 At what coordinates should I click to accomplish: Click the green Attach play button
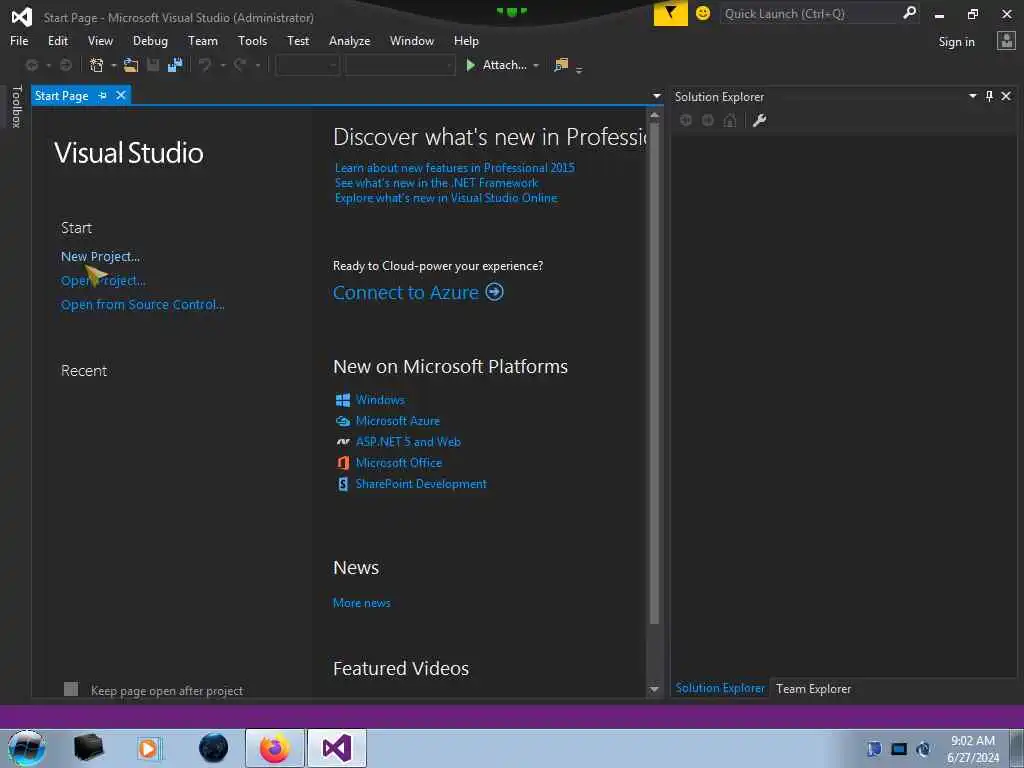[470, 65]
